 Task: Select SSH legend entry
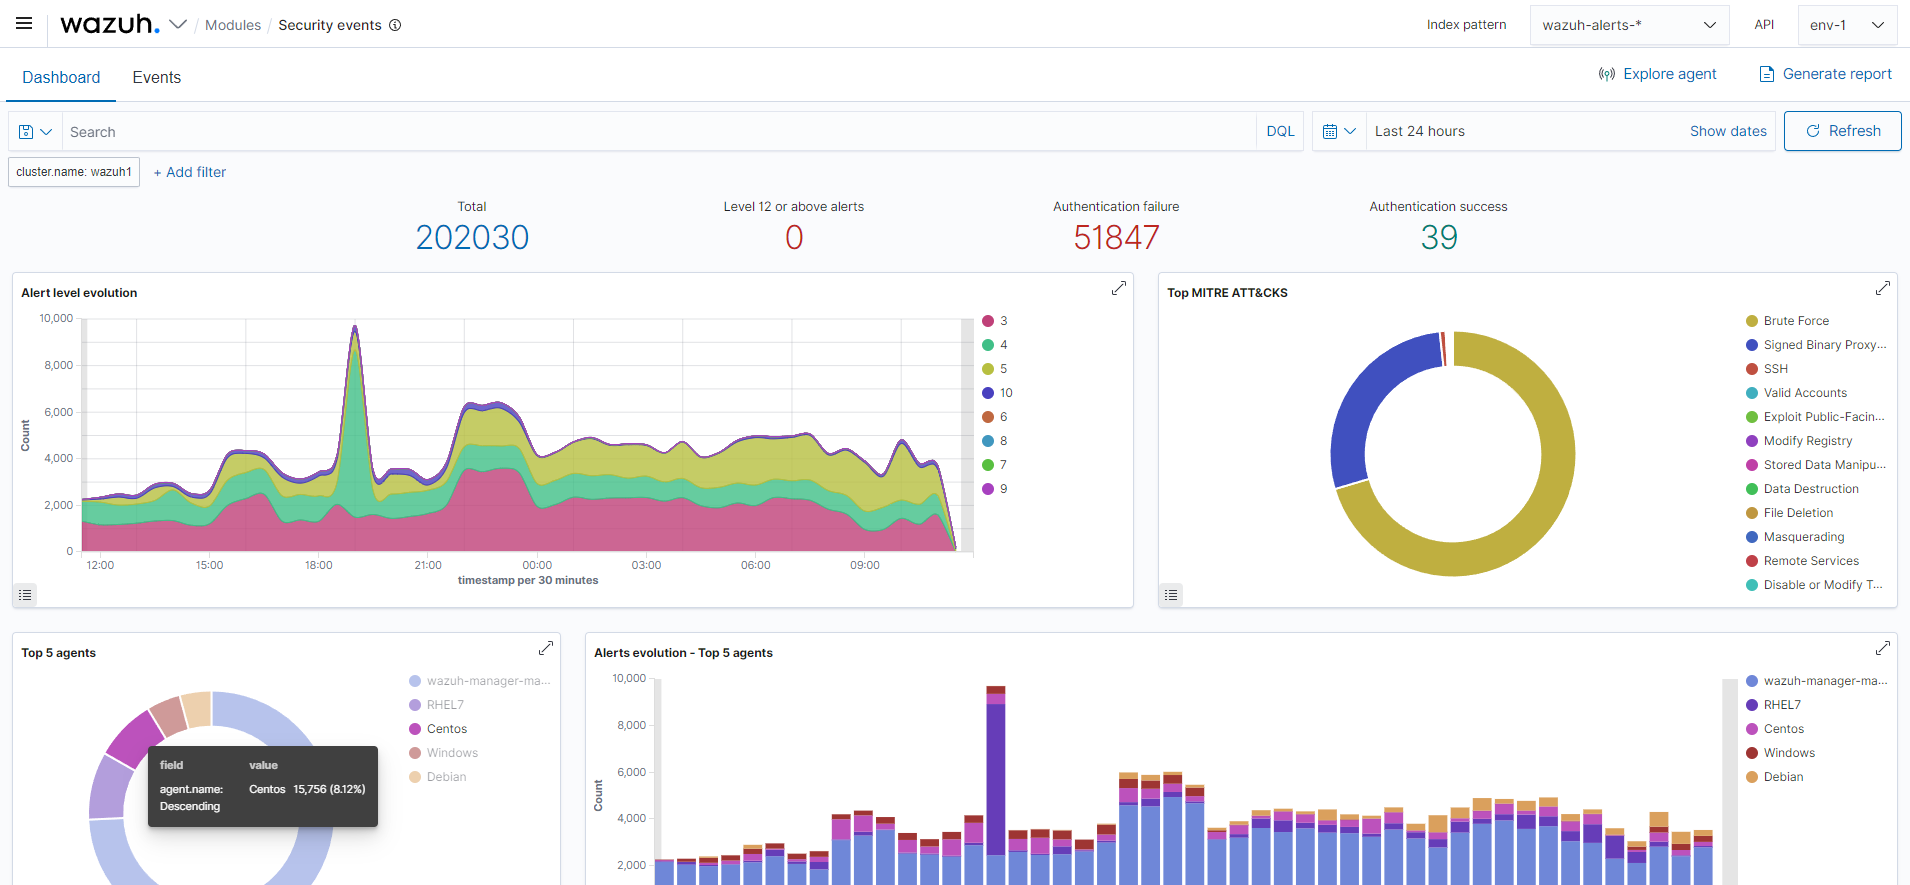pyautogui.click(x=1776, y=369)
